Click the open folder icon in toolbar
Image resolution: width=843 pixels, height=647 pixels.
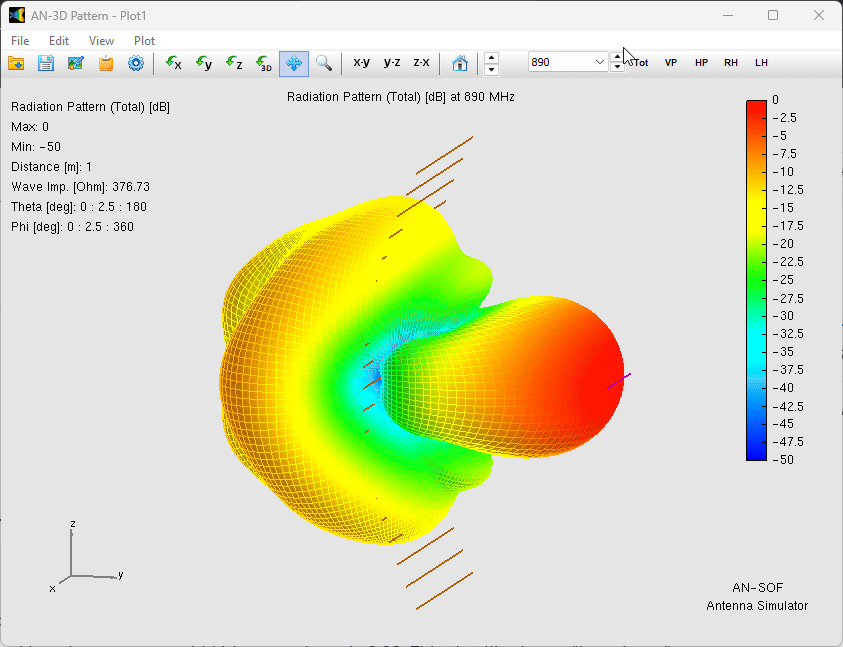pos(17,63)
